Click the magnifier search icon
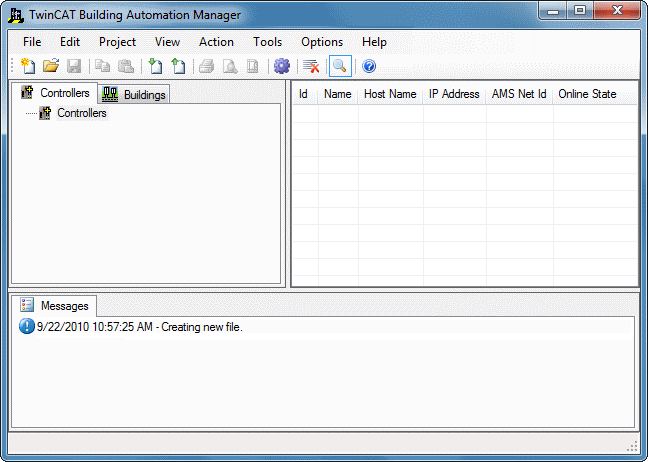 pos(340,66)
